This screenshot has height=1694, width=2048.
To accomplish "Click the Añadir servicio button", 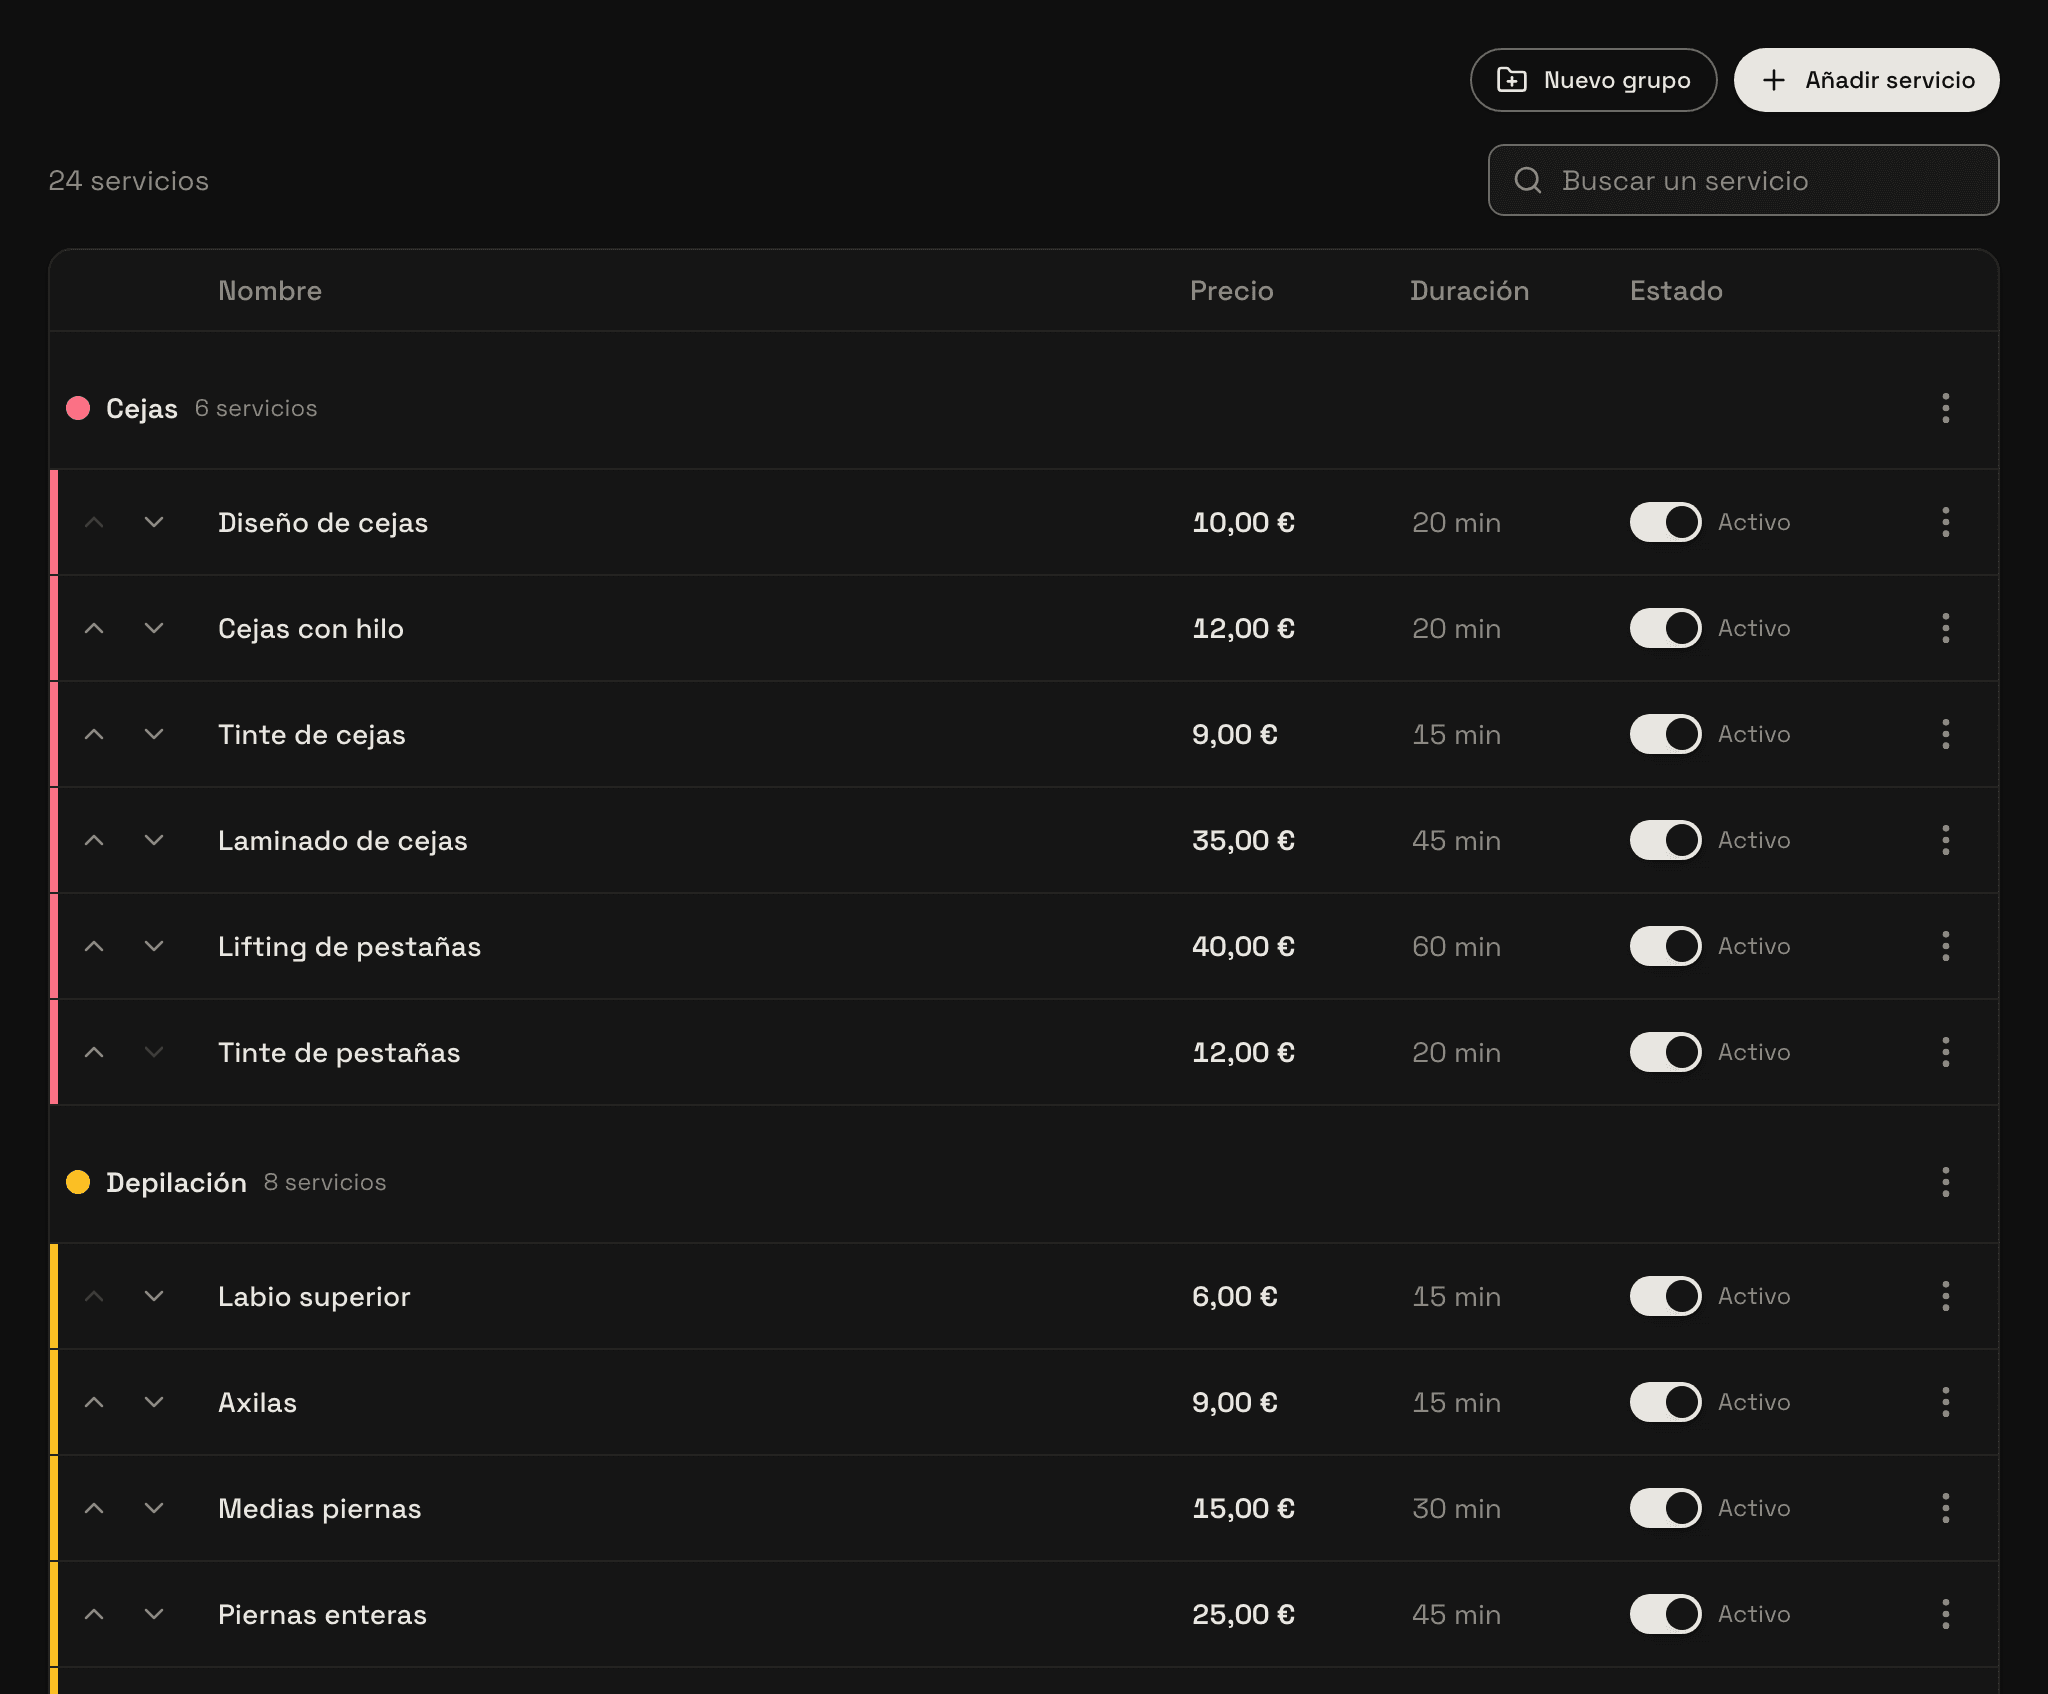I will tap(1866, 80).
